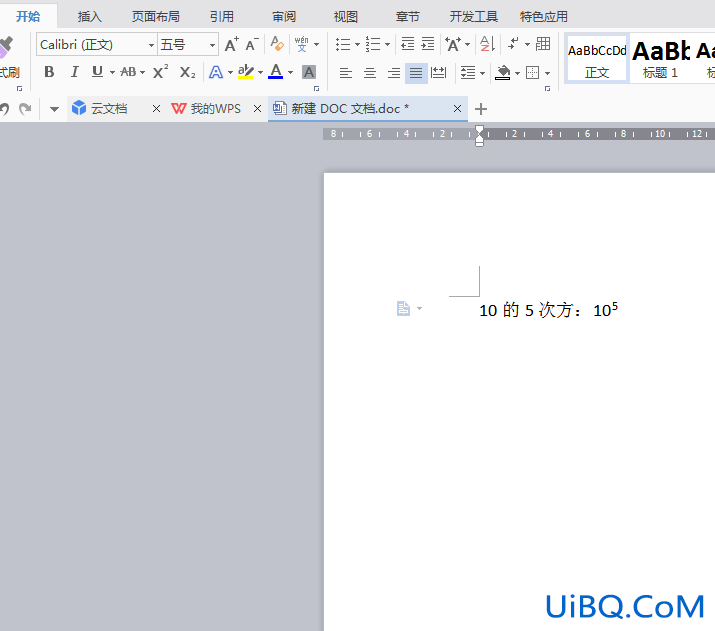Apply the 标题 1 style
This screenshot has width=715, height=631.
point(661,59)
